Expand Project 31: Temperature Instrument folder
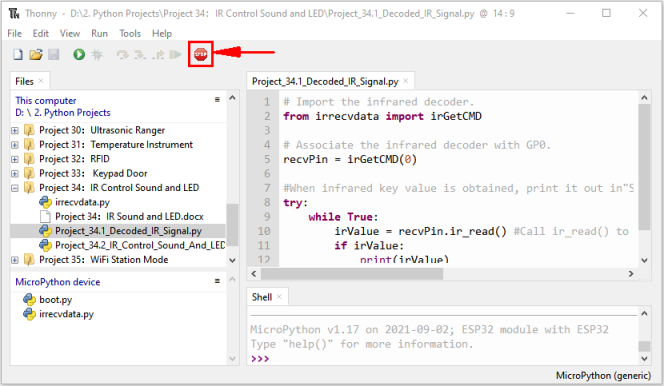Screen dimensions: 664x387 coord(15,145)
